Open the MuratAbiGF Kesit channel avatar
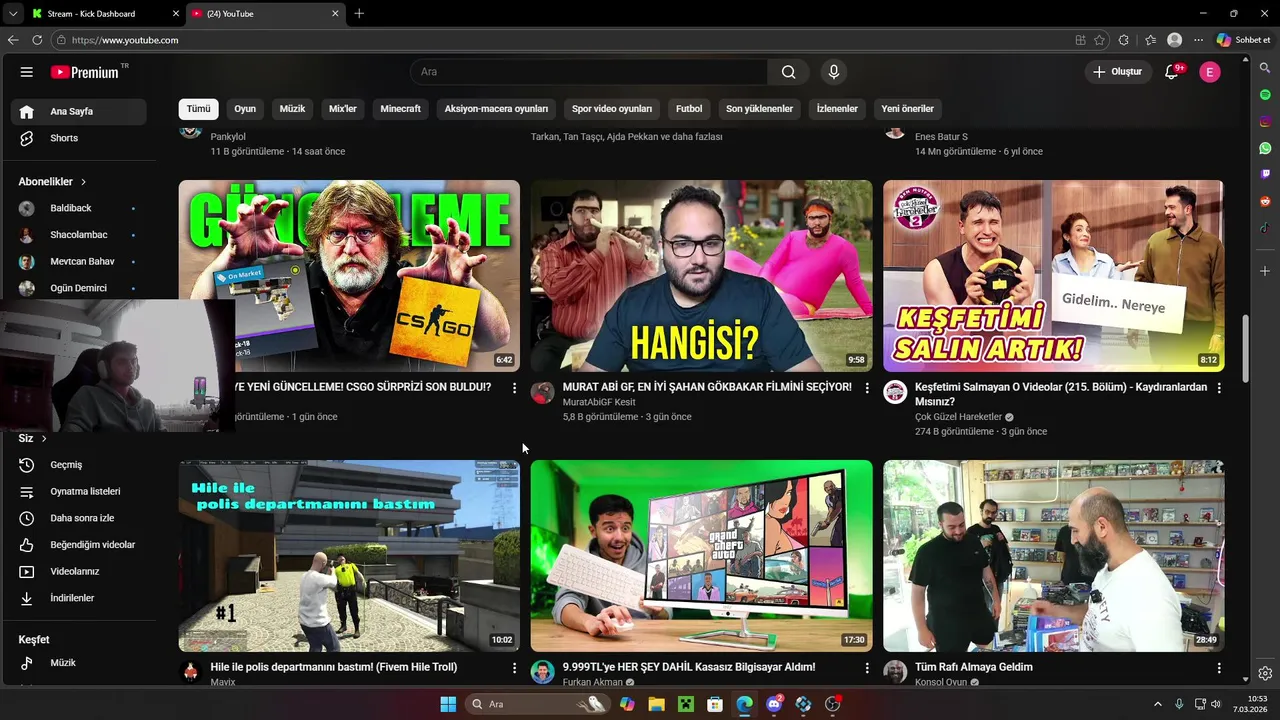 click(543, 392)
